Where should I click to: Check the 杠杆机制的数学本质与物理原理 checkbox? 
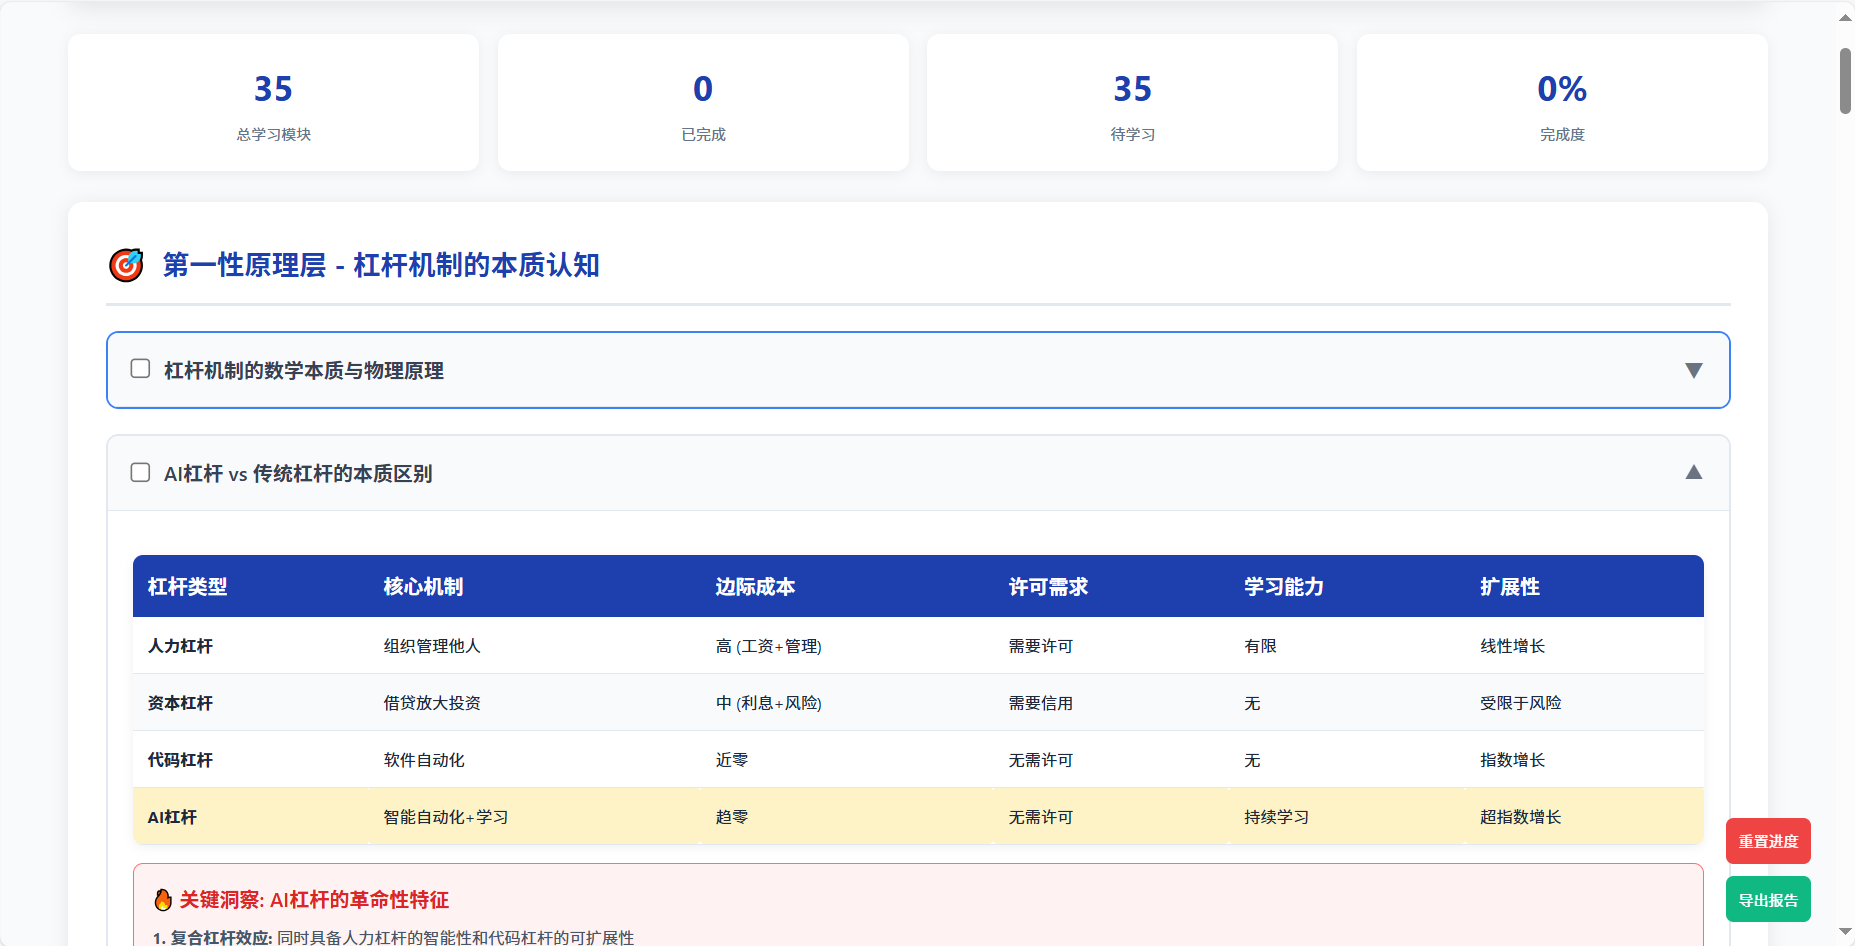[x=141, y=369]
